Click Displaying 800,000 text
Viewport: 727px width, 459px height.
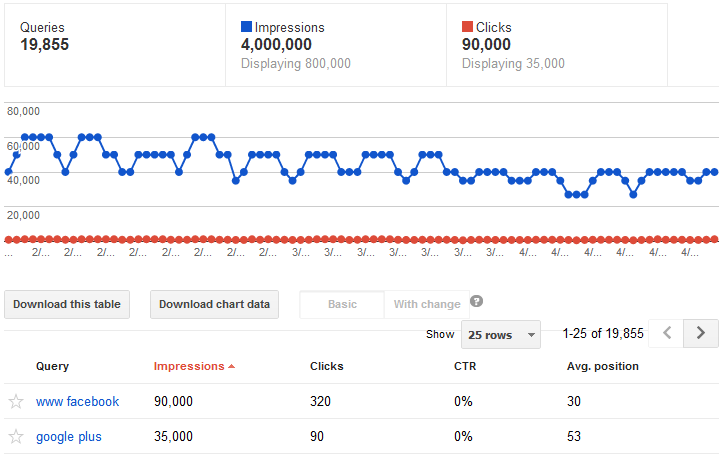(296, 64)
